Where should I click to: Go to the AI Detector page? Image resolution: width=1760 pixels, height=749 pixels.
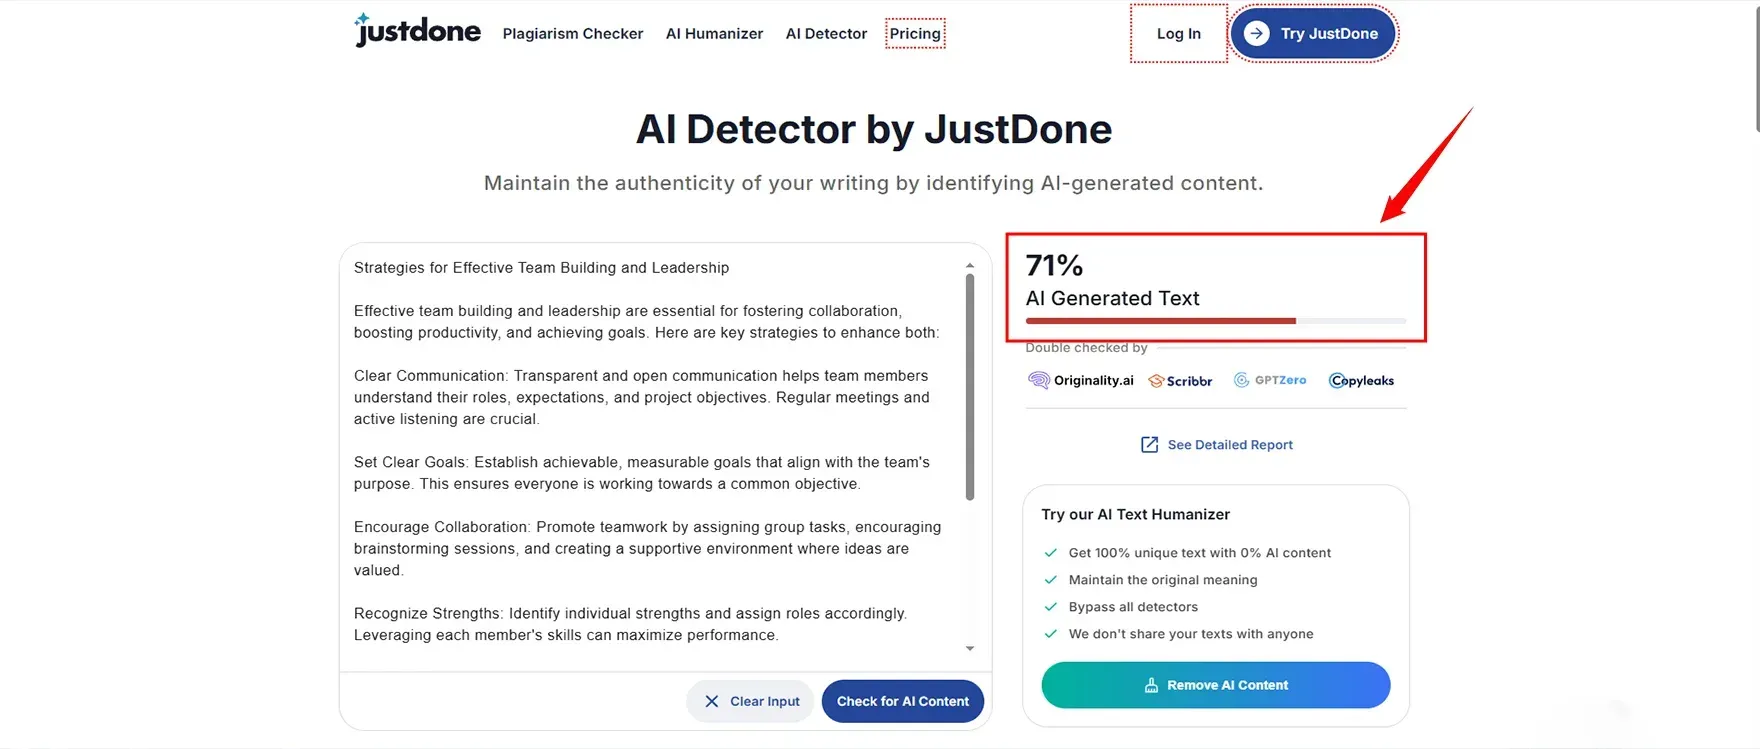826,34
